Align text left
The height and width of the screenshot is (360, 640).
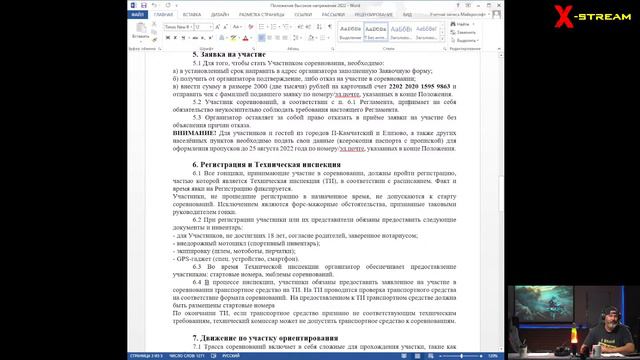click(262, 38)
